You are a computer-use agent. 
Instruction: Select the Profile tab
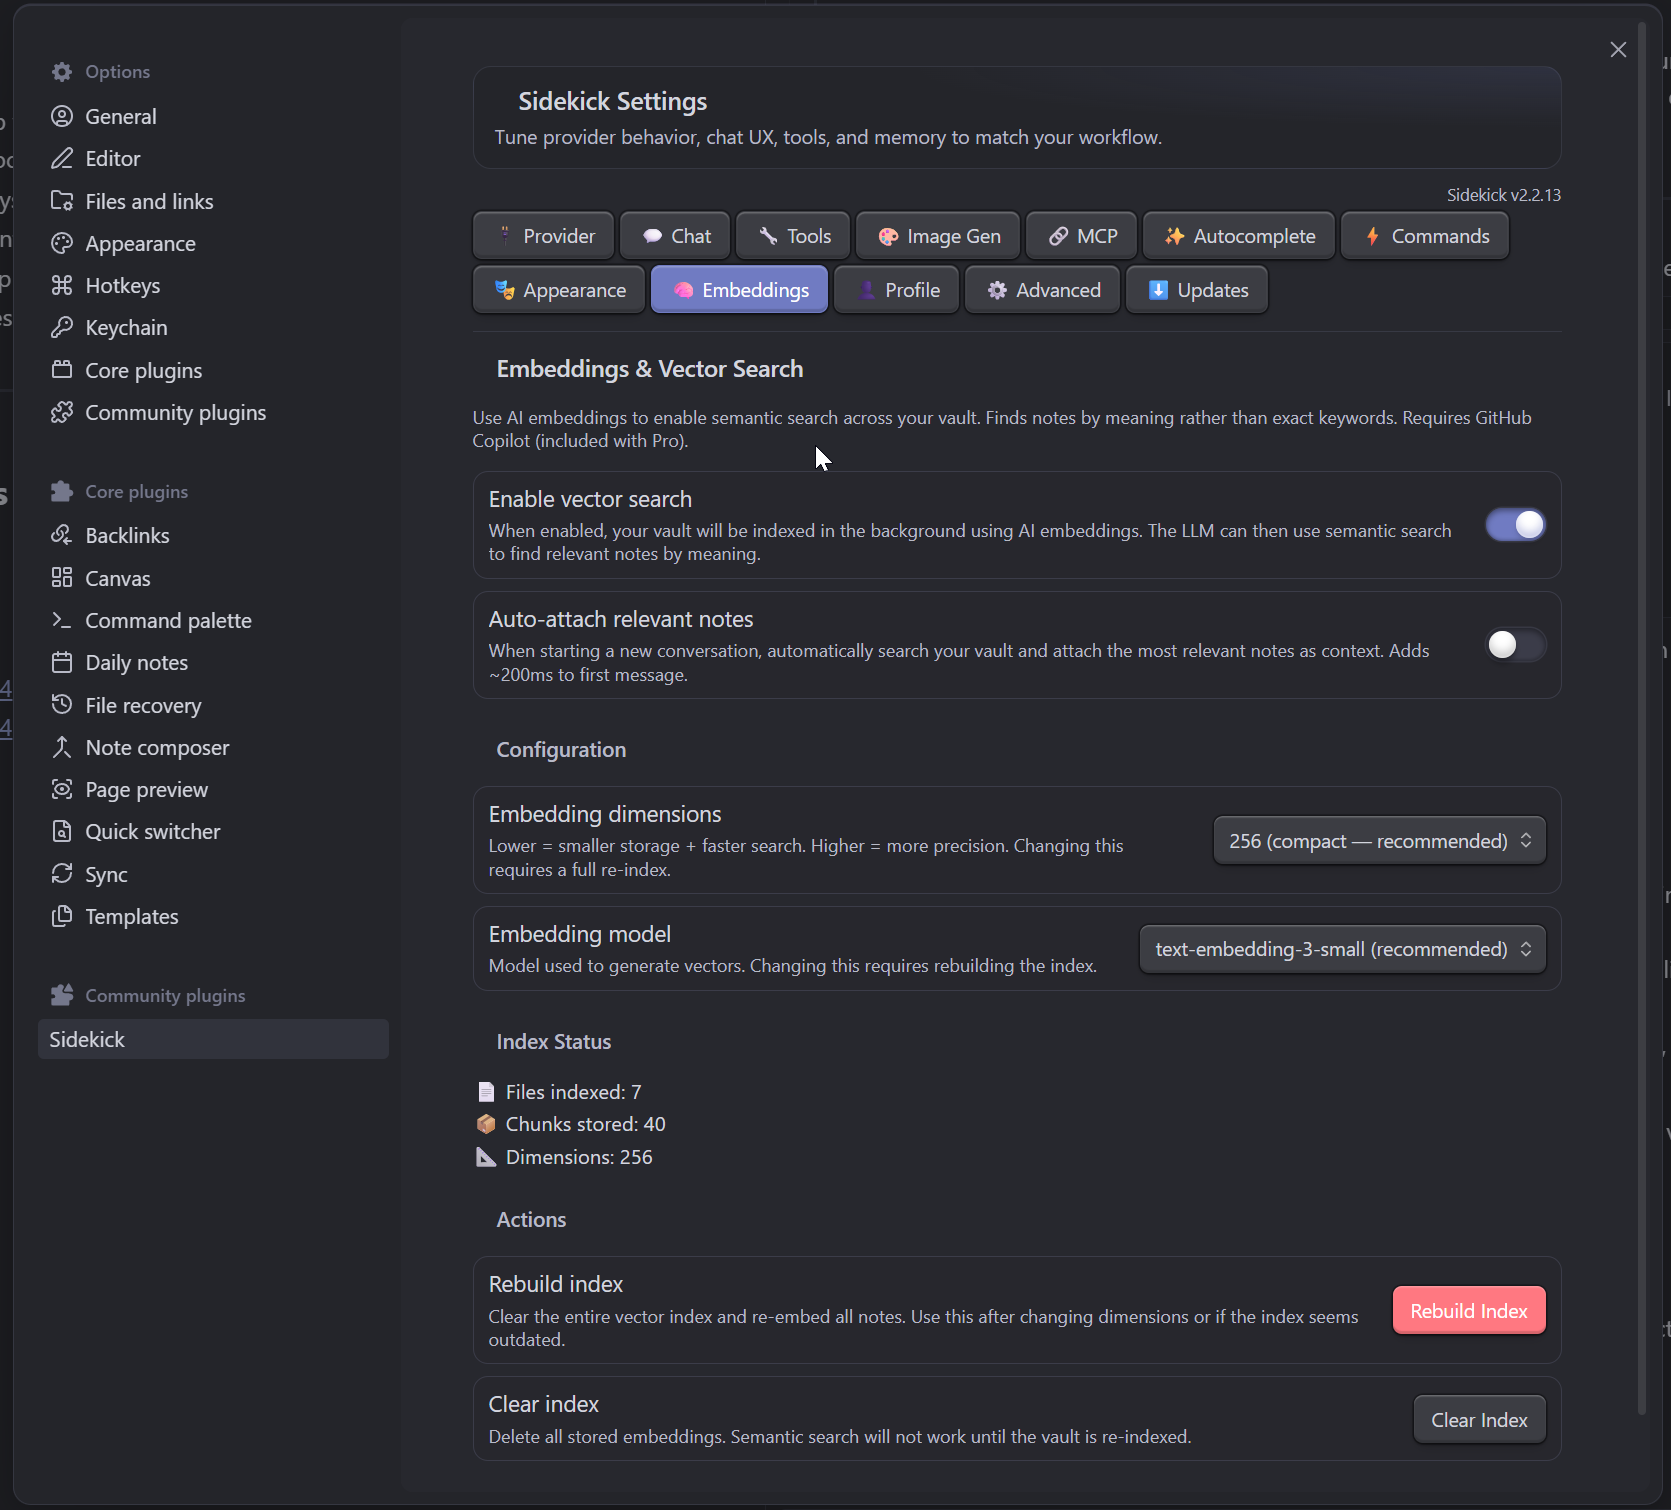click(897, 290)
